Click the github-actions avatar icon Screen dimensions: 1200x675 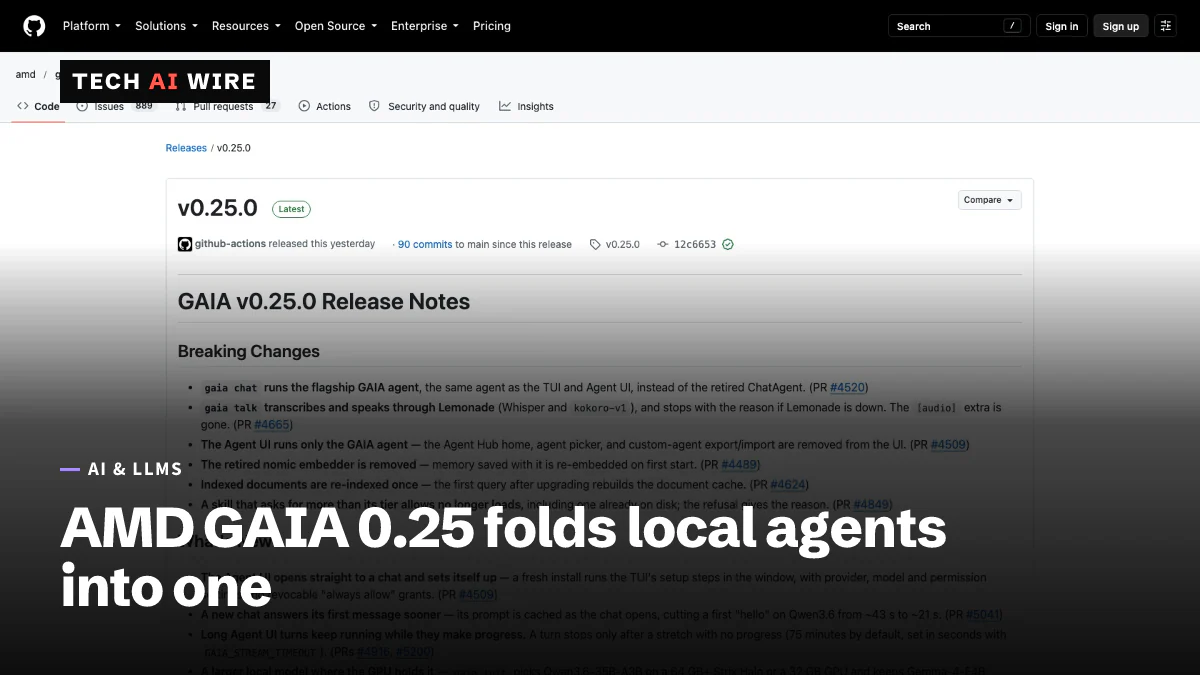pos(185,244)
